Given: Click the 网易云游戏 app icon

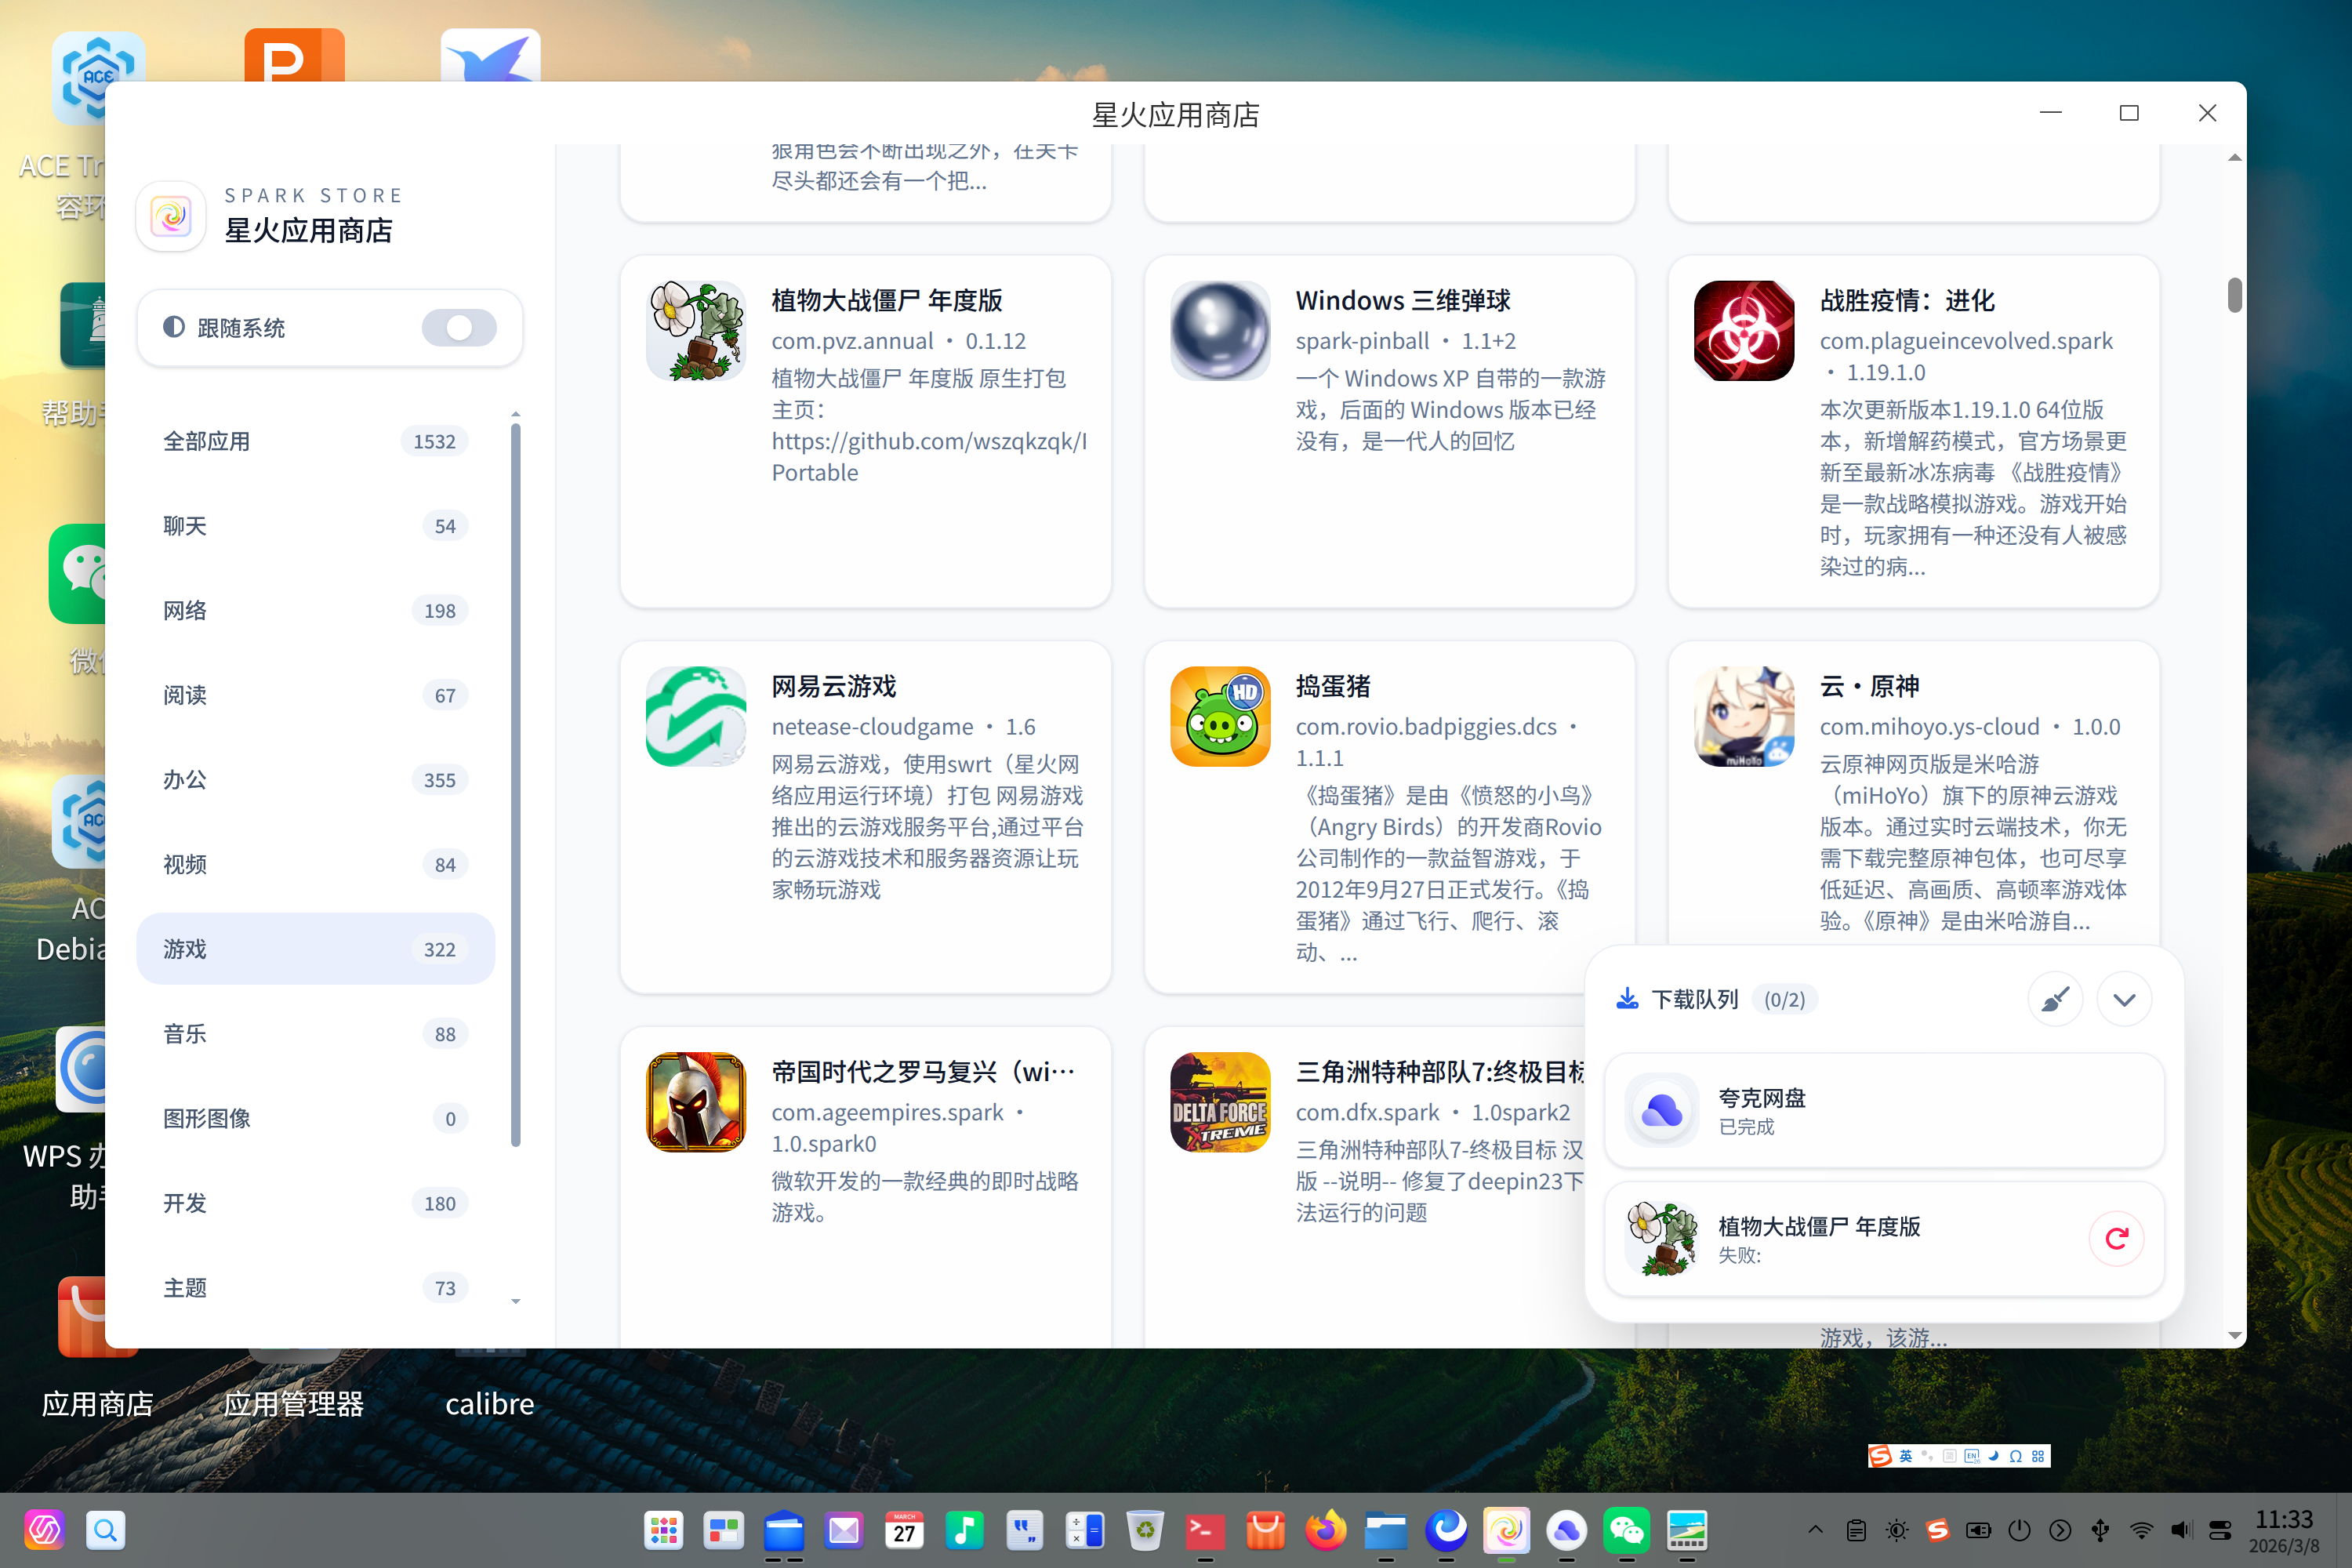Looking at the screenshot, I should [x=696, y=716].
